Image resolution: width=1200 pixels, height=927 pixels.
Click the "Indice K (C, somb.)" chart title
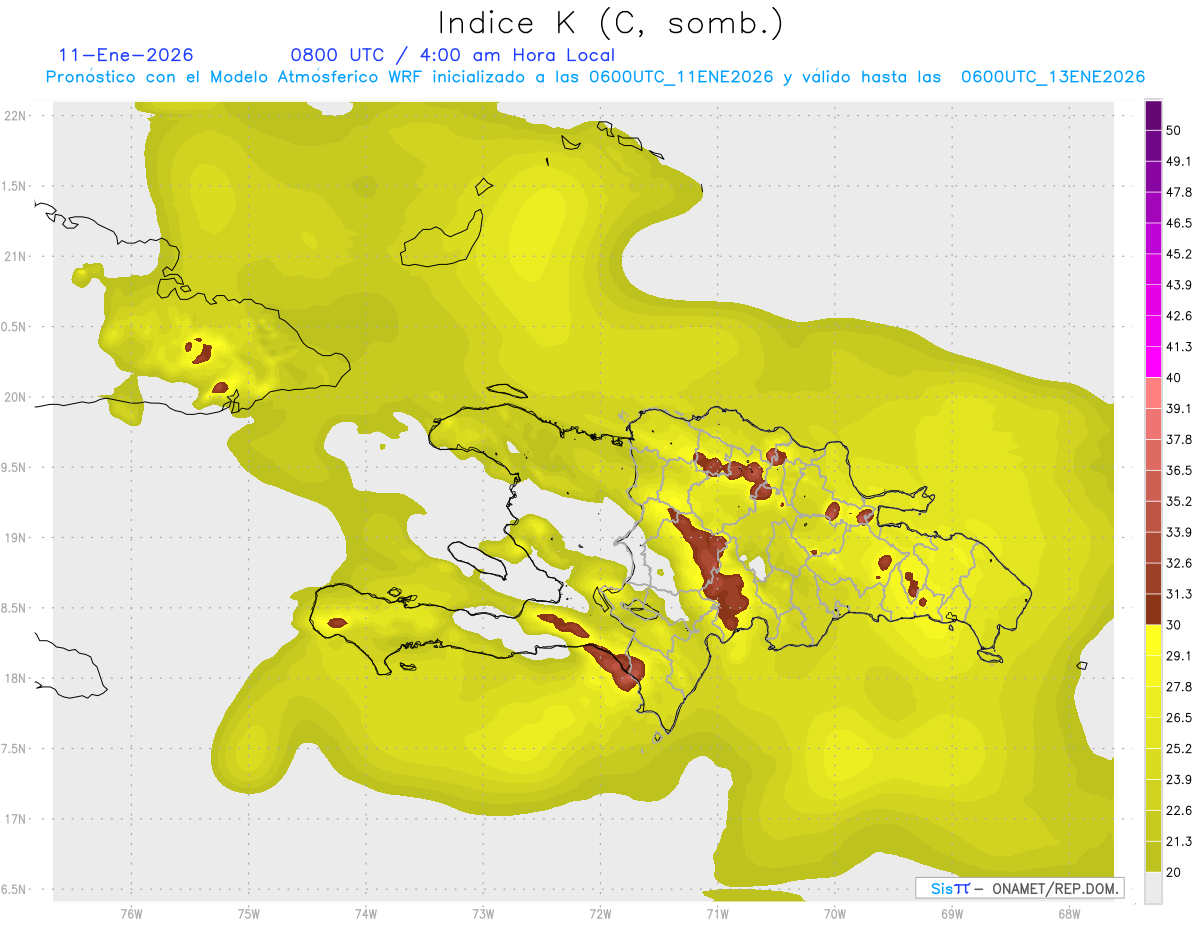(x=611, y=23)
